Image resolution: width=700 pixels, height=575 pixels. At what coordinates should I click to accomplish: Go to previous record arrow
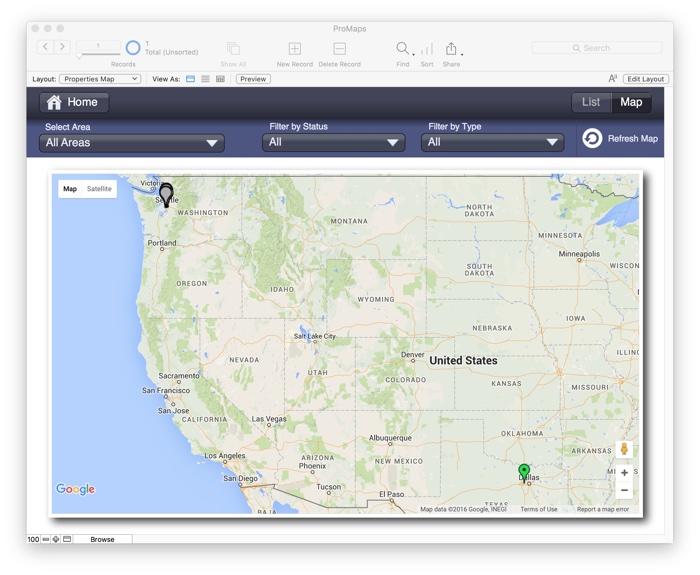[46, 46]
